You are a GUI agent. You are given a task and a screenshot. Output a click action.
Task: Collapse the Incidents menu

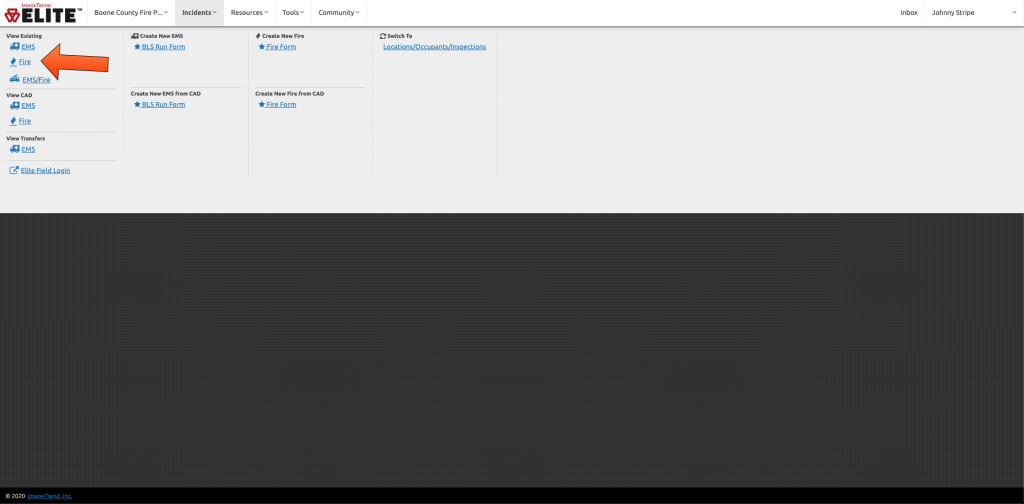(x=199, y=13)
